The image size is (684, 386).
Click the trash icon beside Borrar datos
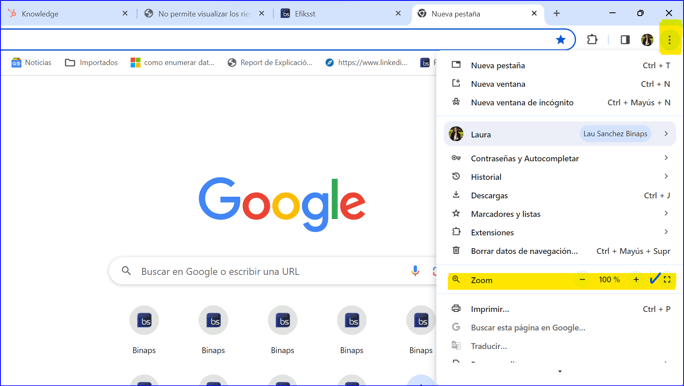pos(456,250)
